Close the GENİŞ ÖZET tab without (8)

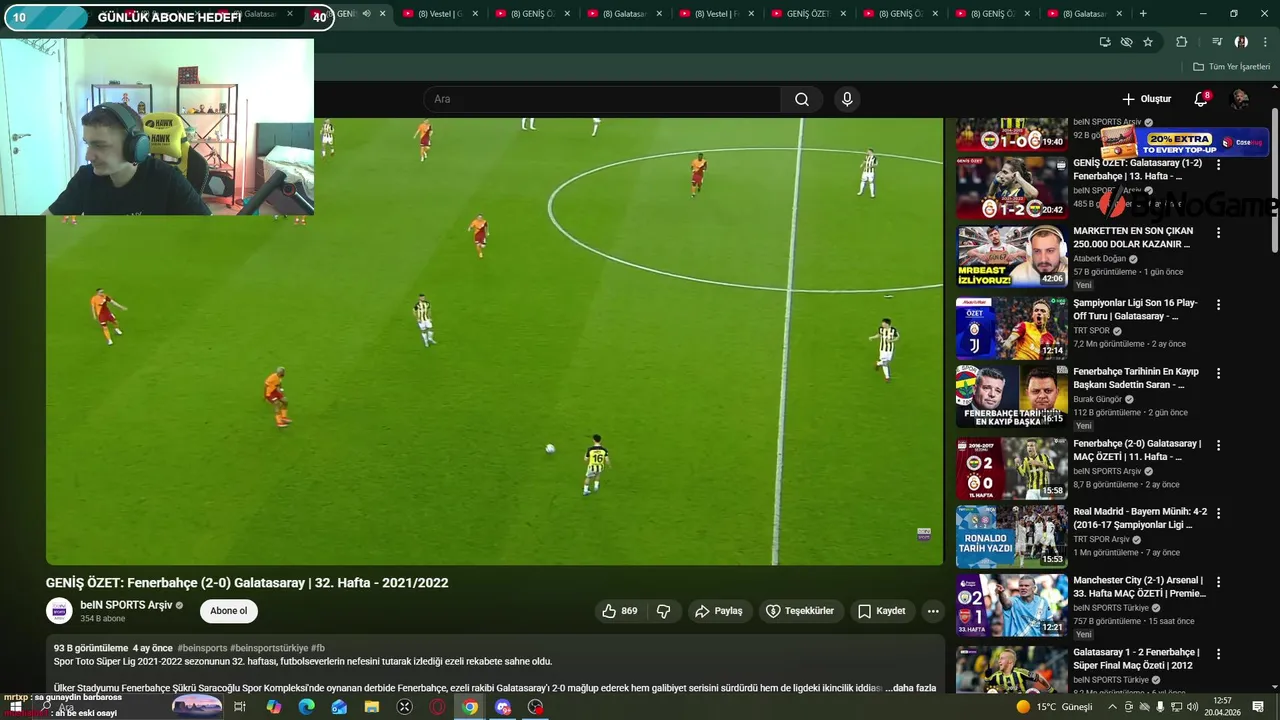[x=843, y=14]
